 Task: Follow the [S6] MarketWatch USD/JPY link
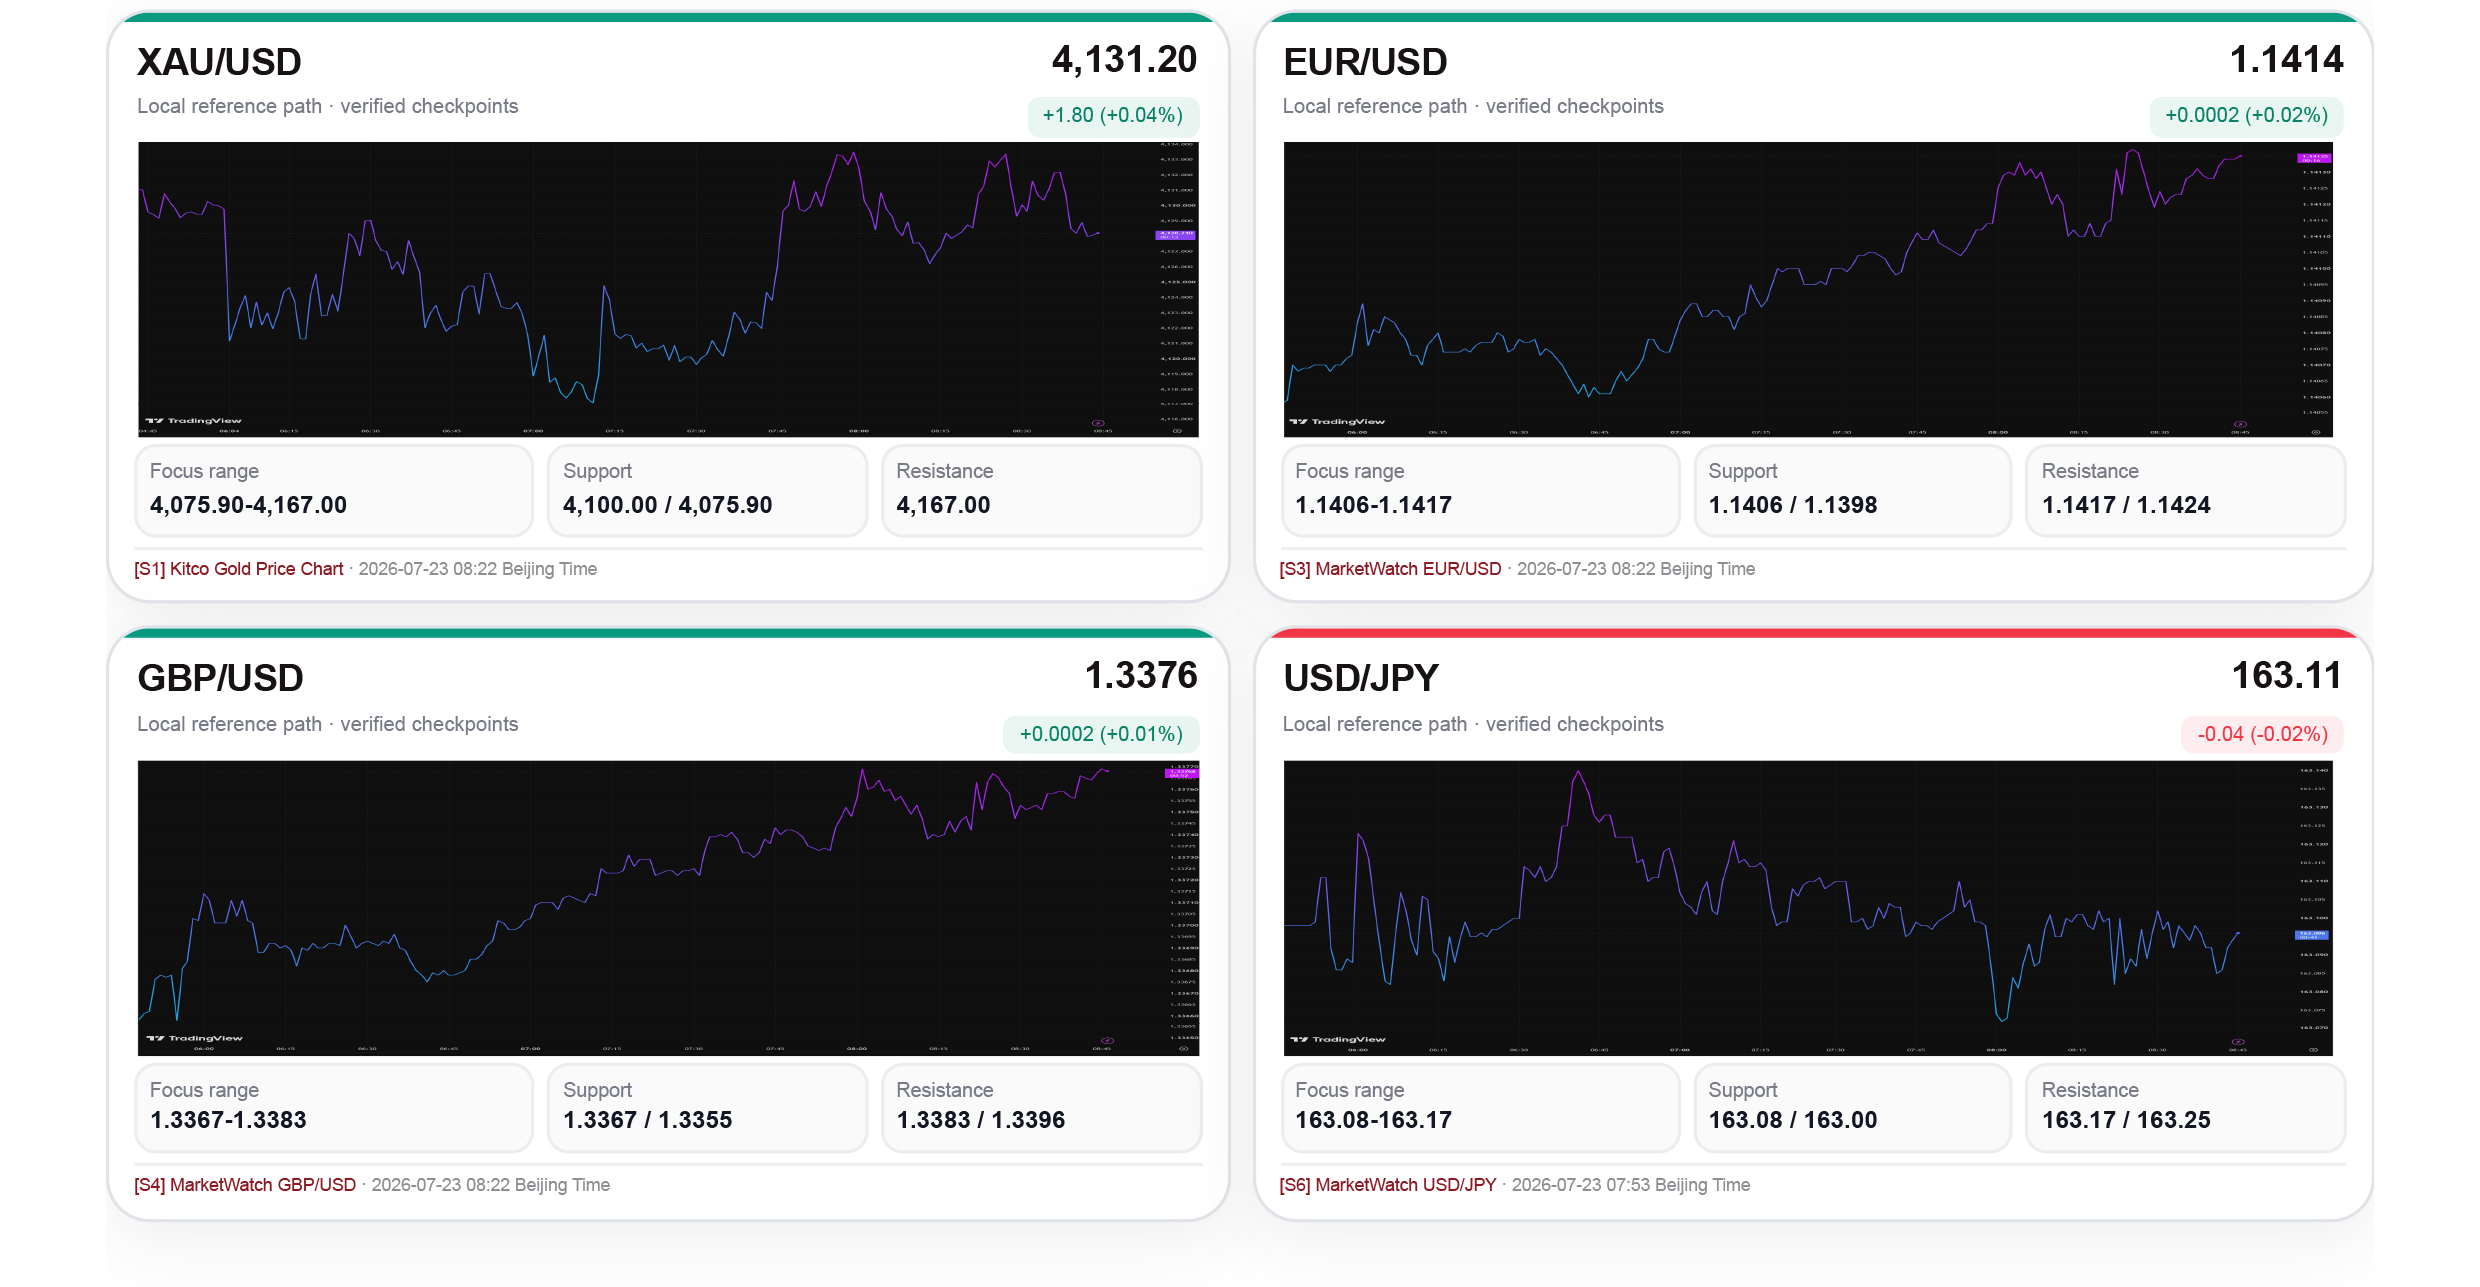1388,1185
